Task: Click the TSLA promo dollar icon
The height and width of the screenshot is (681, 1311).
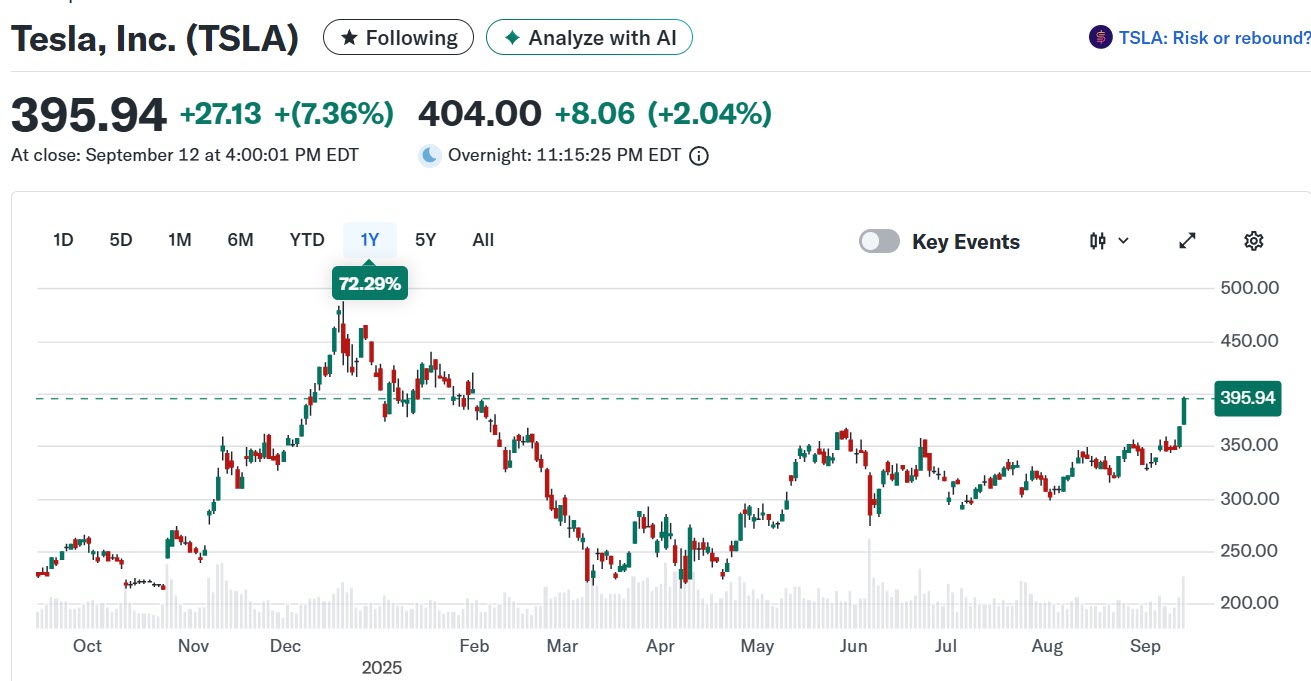Action: click(1100, 38)
